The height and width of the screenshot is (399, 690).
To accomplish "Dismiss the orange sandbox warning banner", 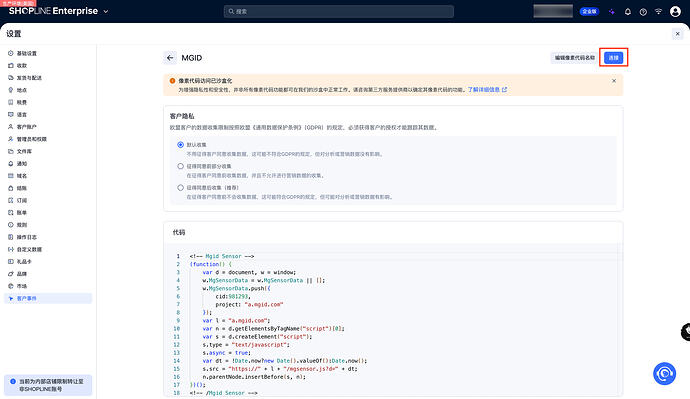I will (x=614, y=81).
